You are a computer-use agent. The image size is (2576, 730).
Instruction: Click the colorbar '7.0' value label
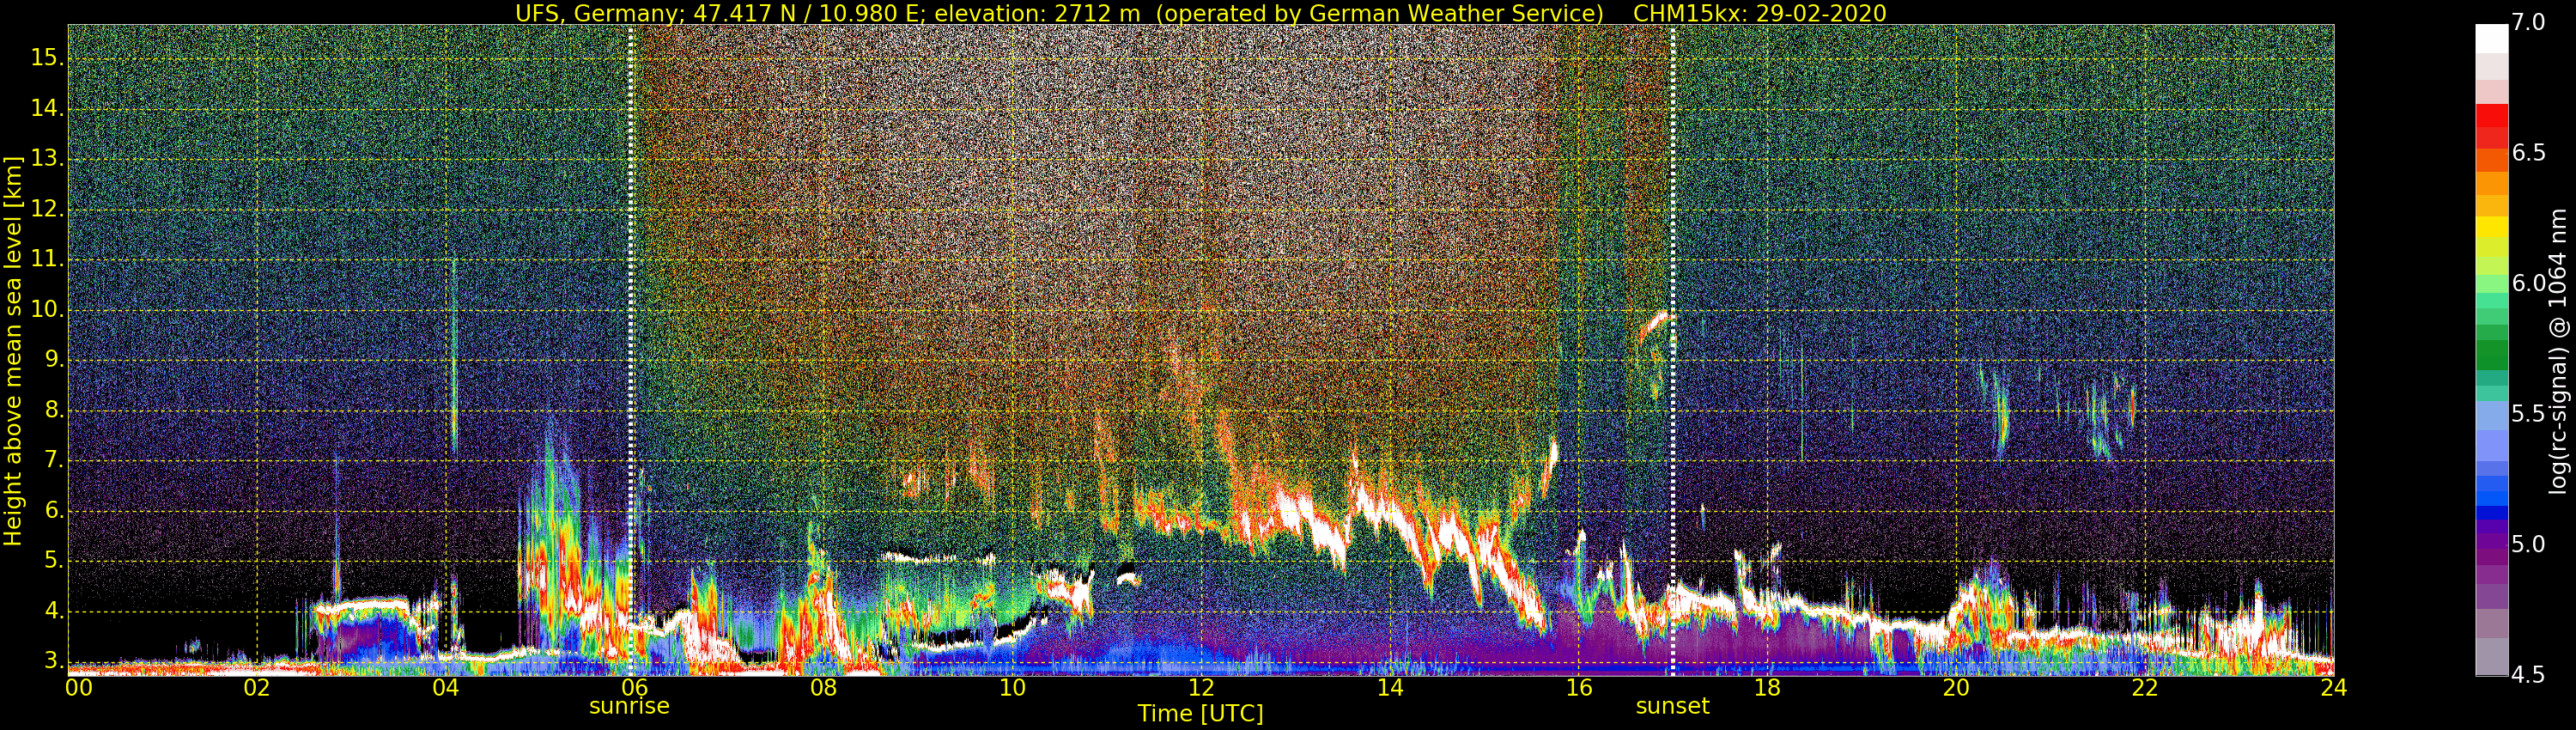[x=2528, y=23]
